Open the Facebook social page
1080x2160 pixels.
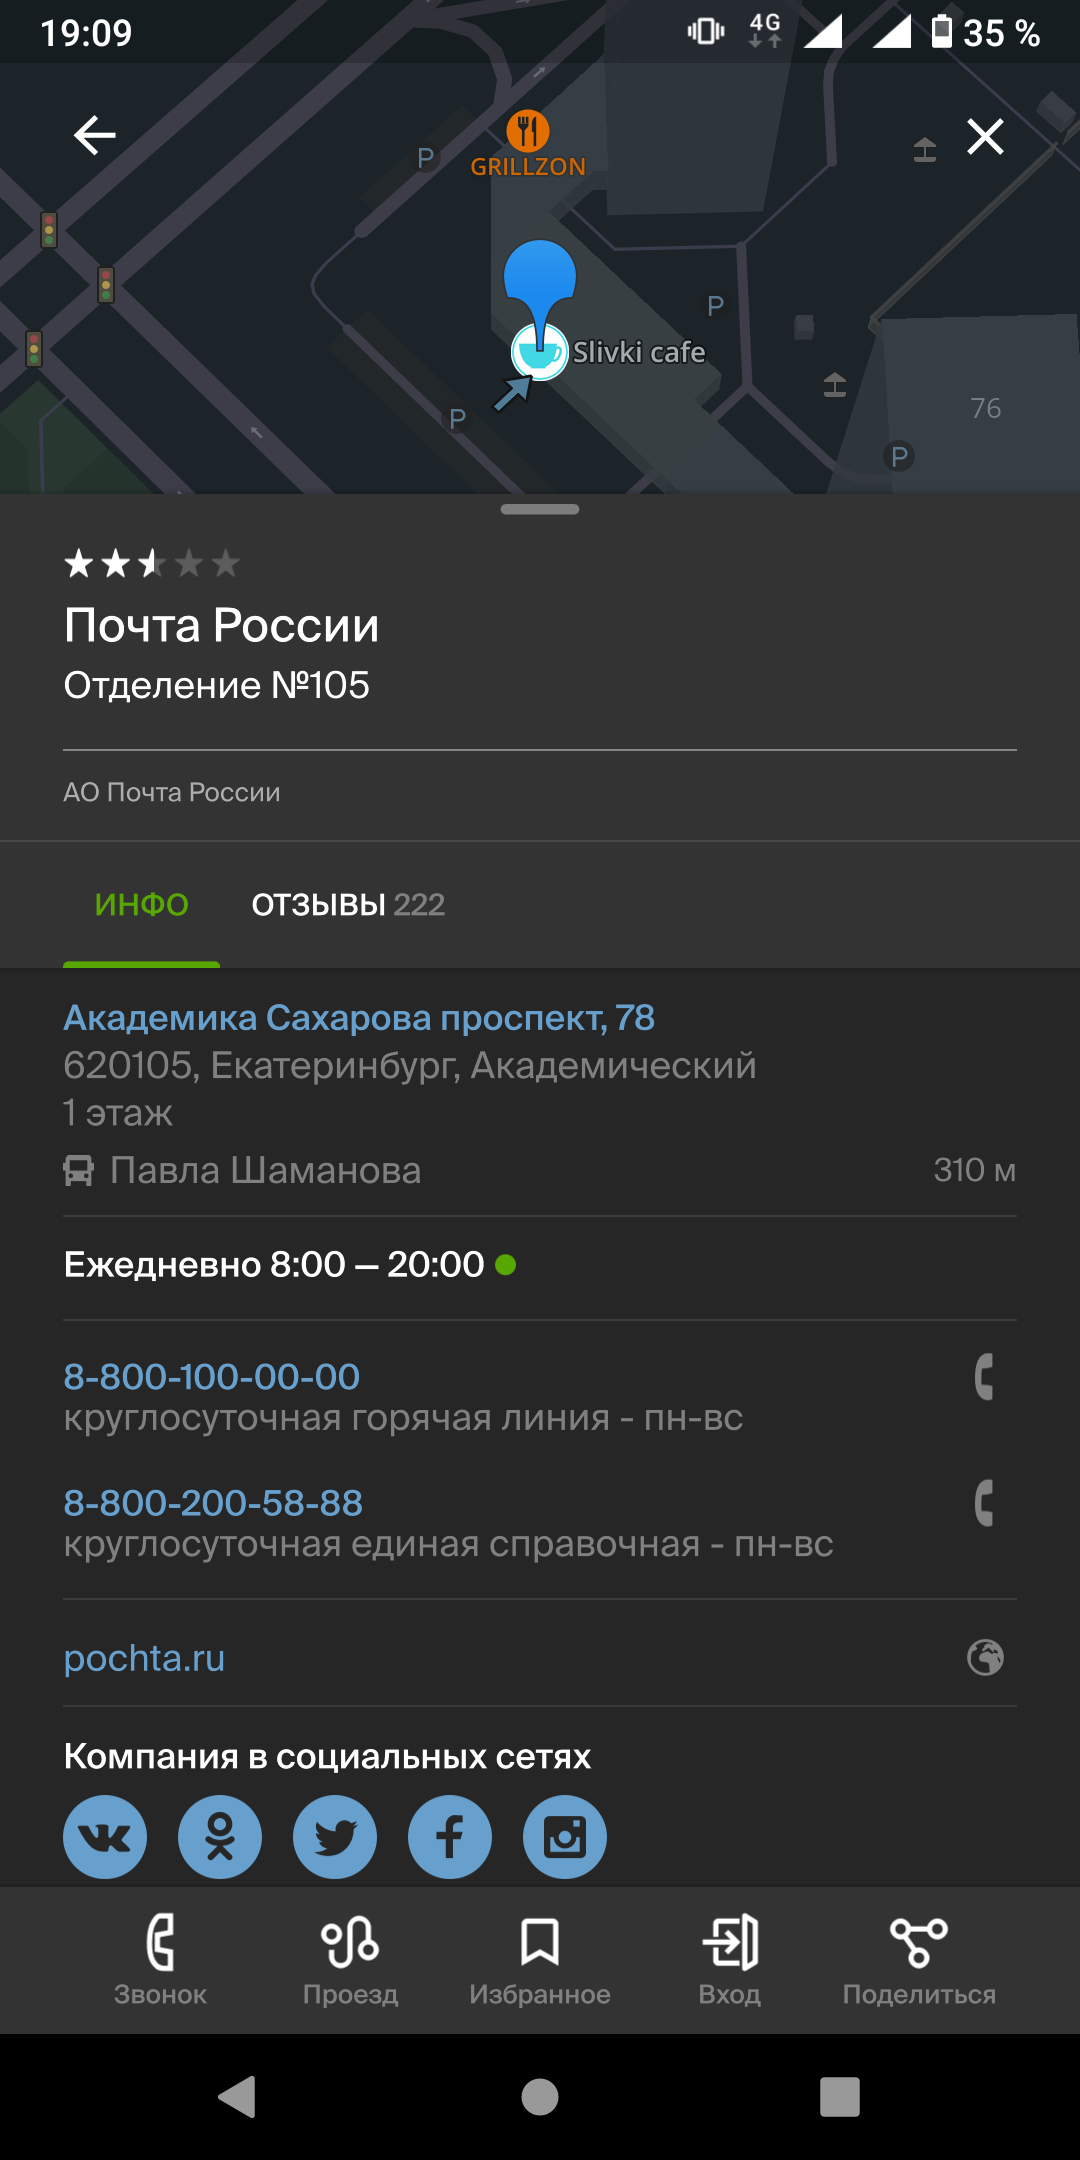[450, 1837]
